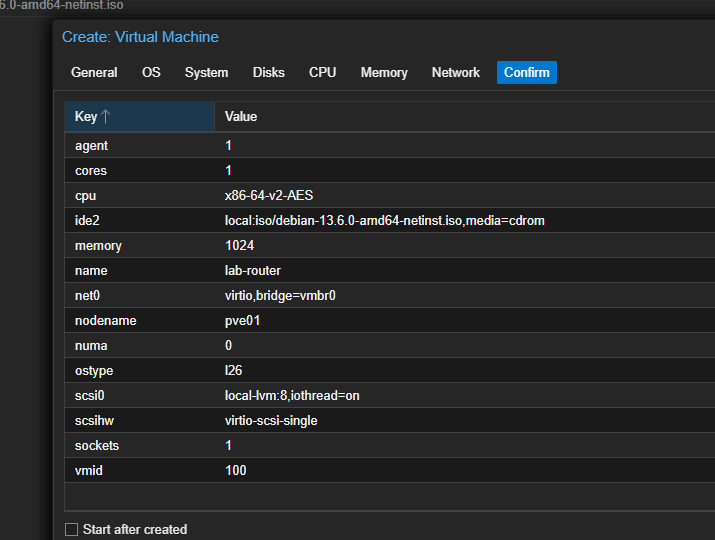Select the cores row key
Image resolution: width=715 pixels, height=540 pixels.
91,171
